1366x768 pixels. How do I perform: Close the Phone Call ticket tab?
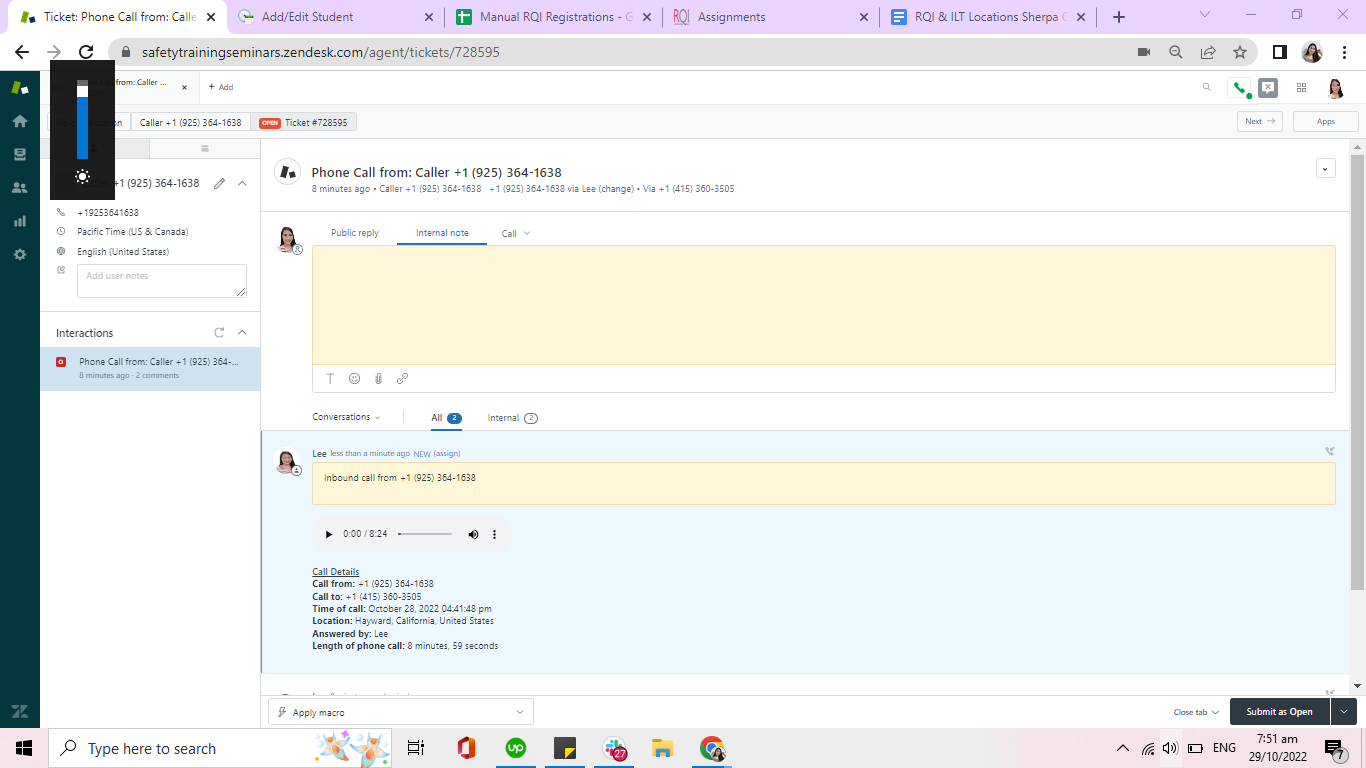[184, 87]
